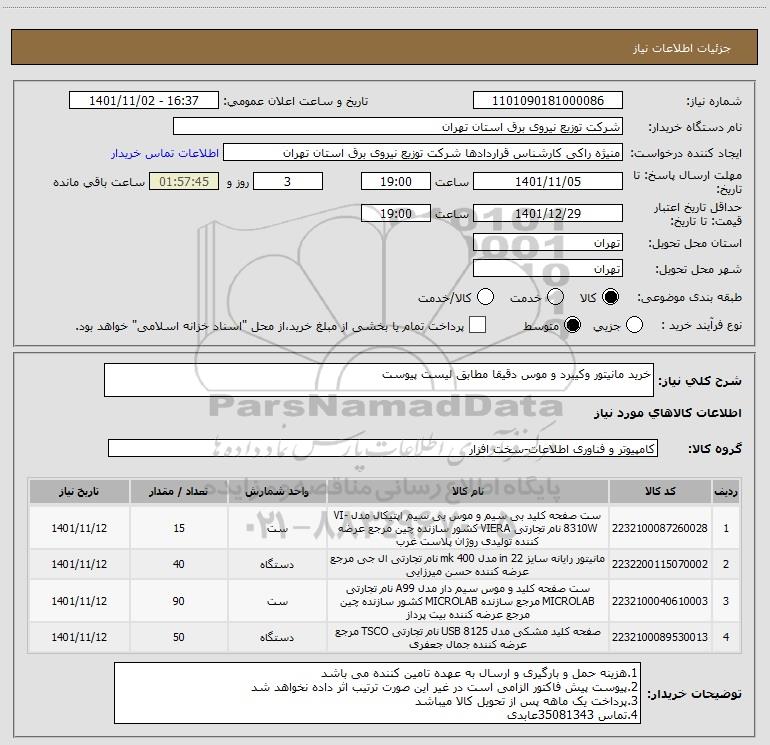Click unit ست in the MICROLAB row
The height and width of the screenshot is (745, 770).
point(277,602)
